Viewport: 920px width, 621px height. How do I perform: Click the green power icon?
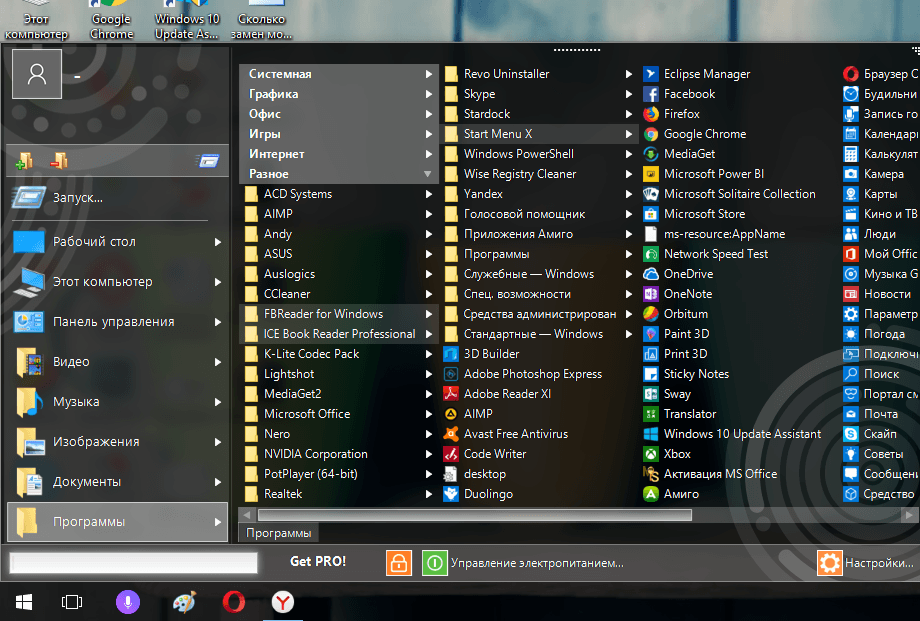click(435, 563)
